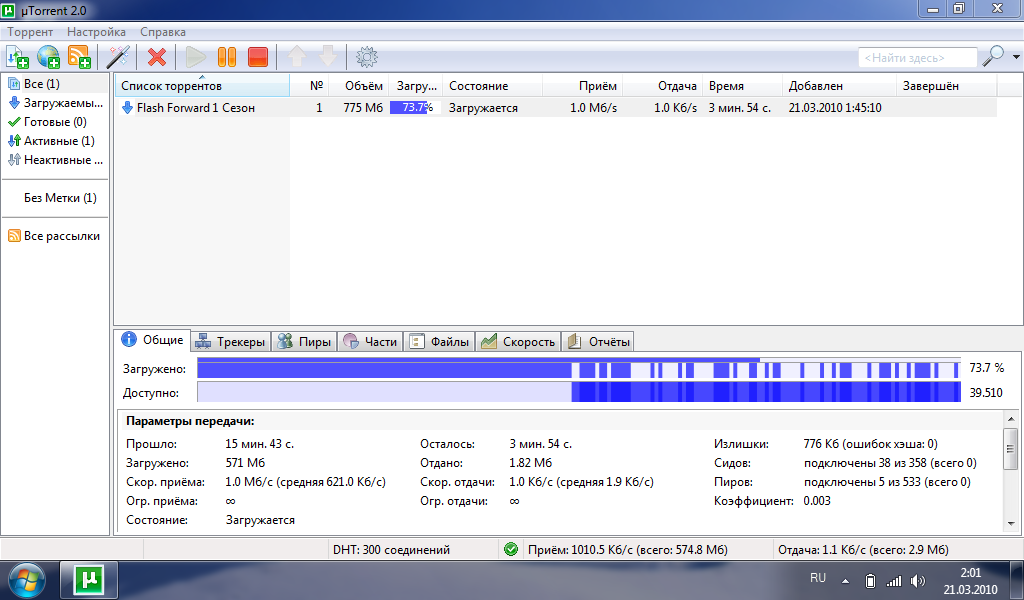Pause the torrent with the orange pause icon

227,57
